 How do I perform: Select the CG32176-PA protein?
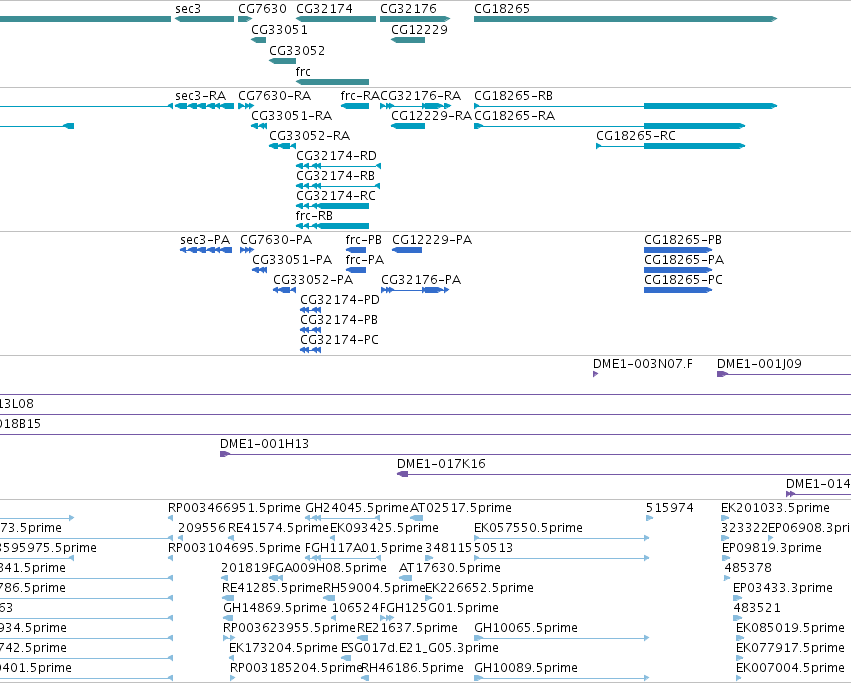tap(415, 290)
